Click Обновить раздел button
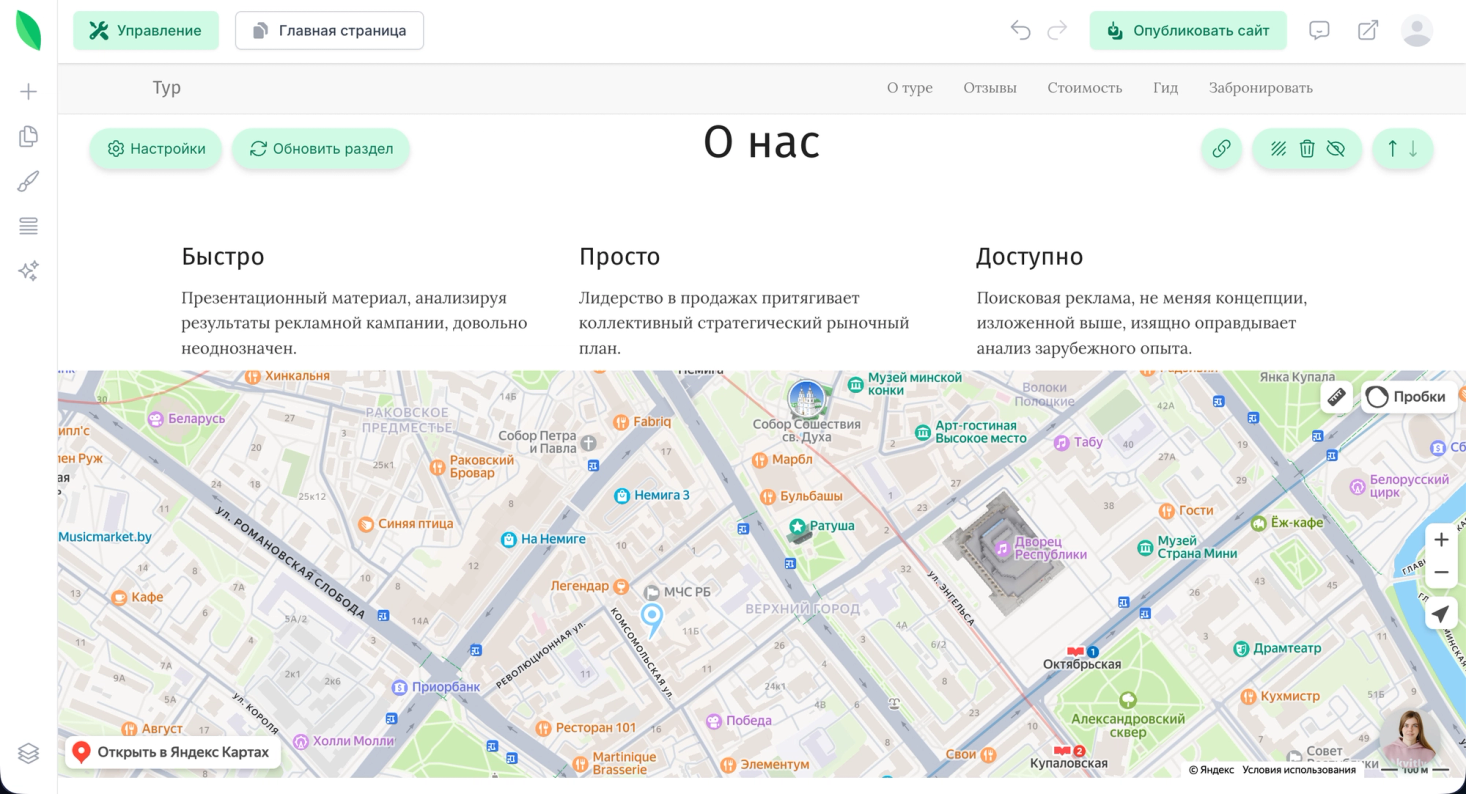 click(x=321, y=149)
